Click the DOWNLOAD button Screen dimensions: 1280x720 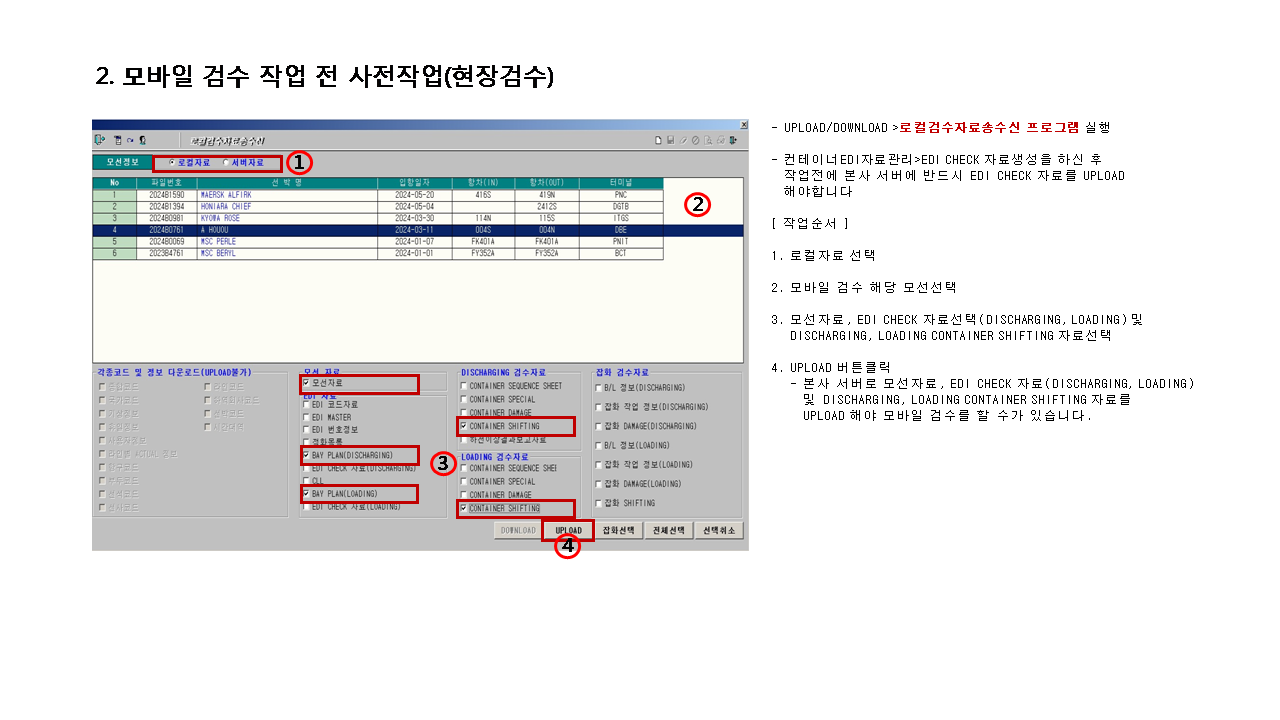(x=519, y=530)
